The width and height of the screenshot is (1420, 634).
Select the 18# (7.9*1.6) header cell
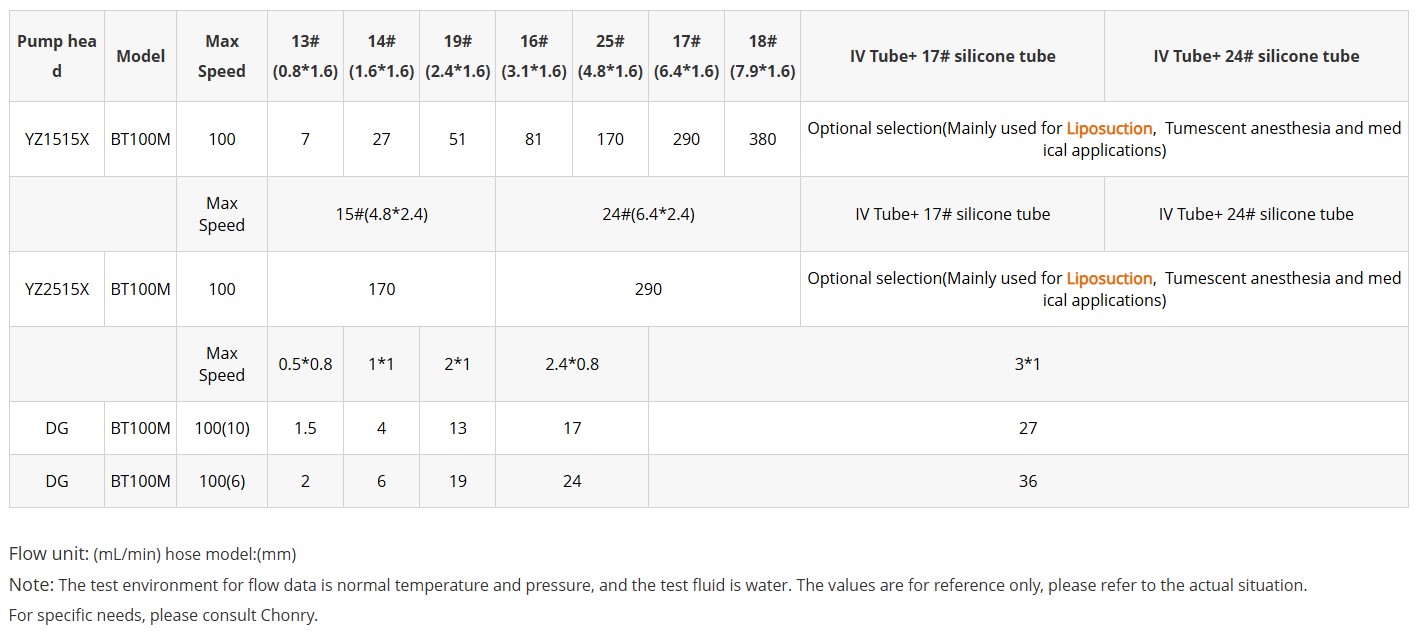(762, 56)
